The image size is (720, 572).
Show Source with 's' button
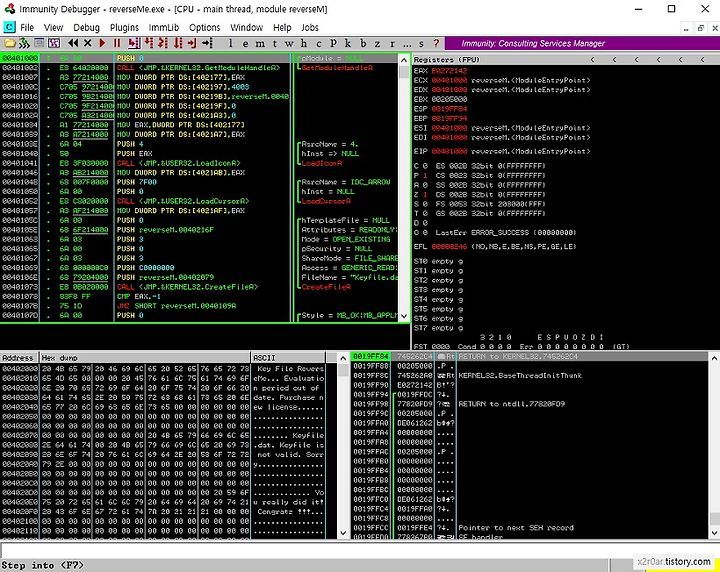pos(421,43)
